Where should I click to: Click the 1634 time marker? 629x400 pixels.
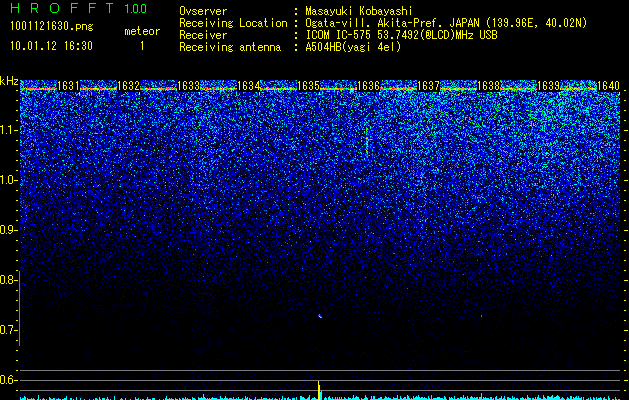coord(248,86)
